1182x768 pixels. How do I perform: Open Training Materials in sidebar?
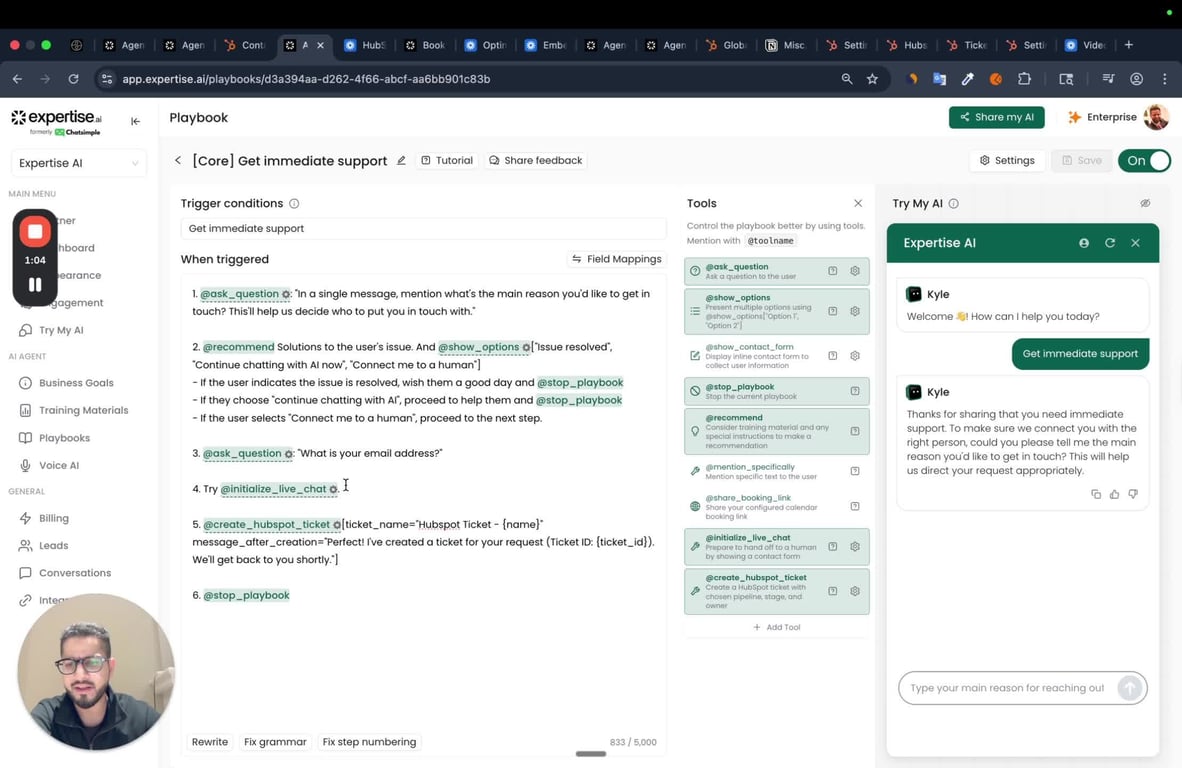83,411
